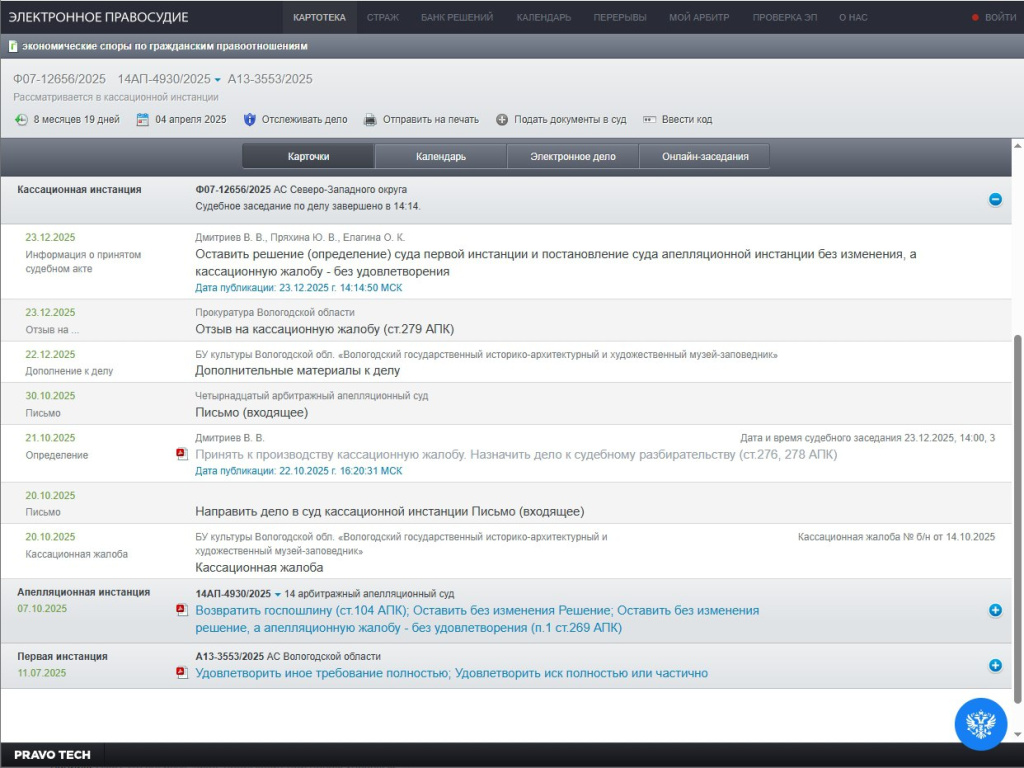The width and height of the screenshot is (1024, 768).
Task: Open PDF icon for the first instance decision
Action: coord(182,673)
